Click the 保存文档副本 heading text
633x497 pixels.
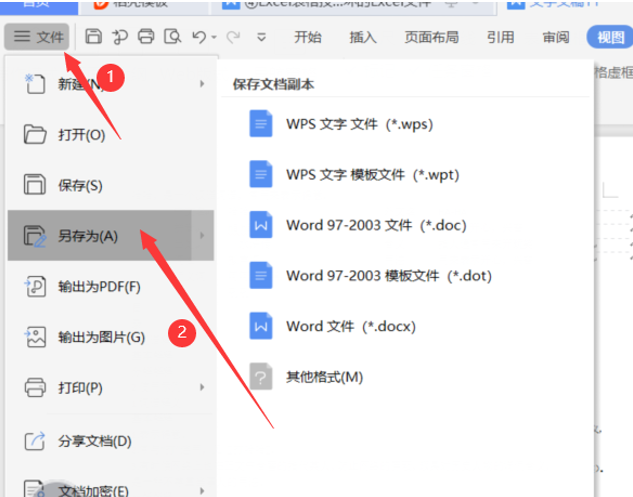point(273,84)
